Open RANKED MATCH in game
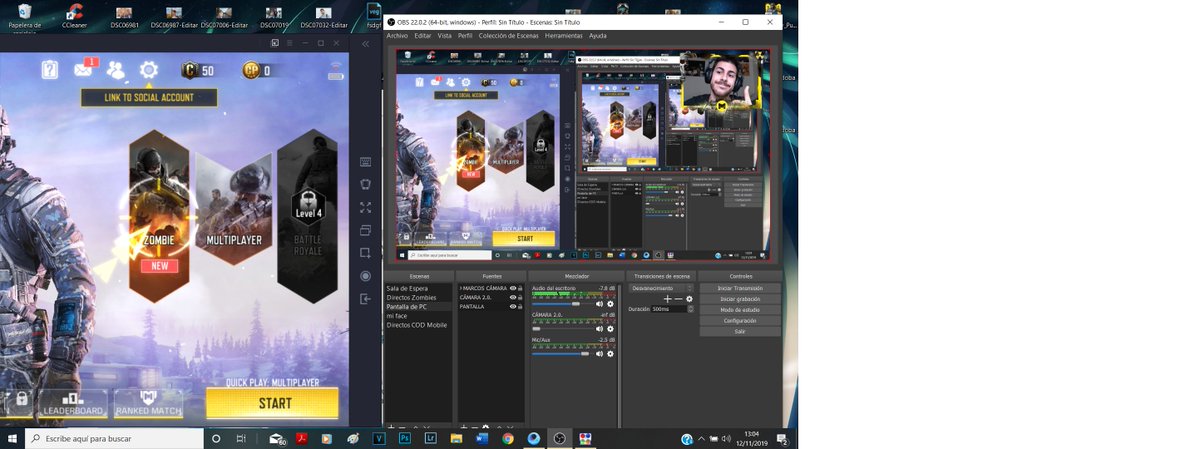The width and height of the screenshot is (1200, 449). [x=148, y=404]
